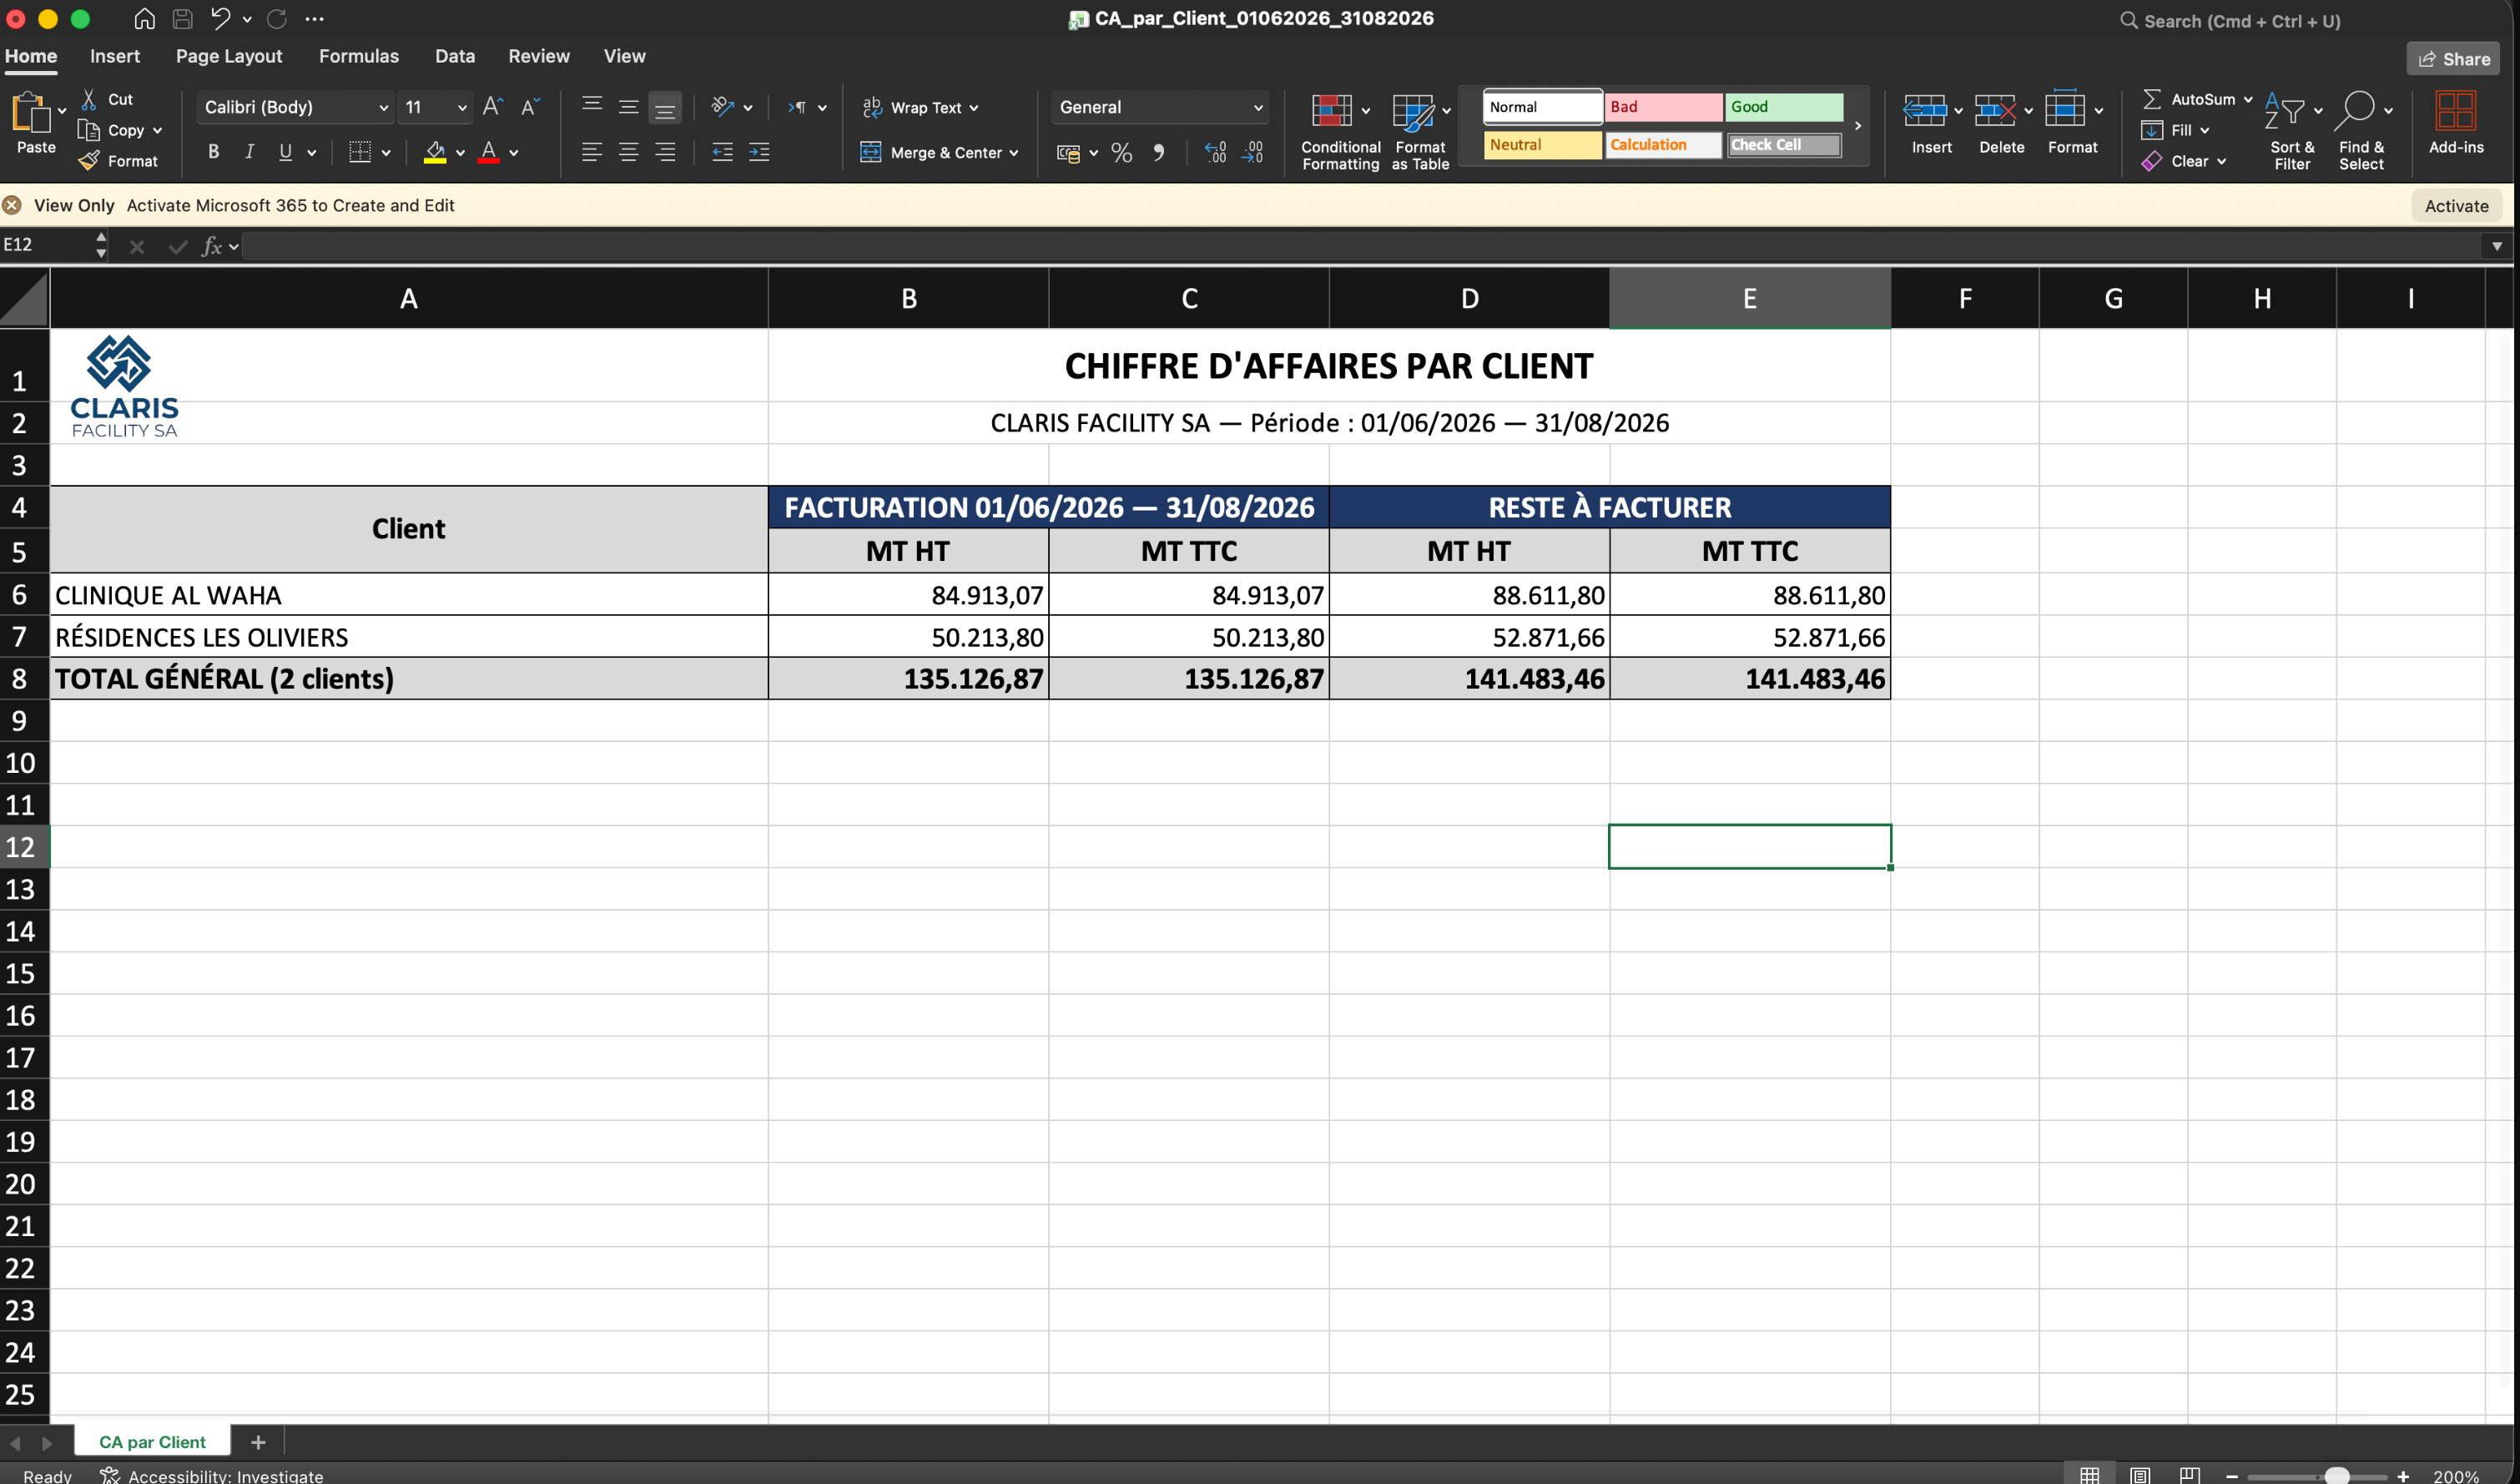Open the more options ellipsis icon

click(x=315, y=19)
